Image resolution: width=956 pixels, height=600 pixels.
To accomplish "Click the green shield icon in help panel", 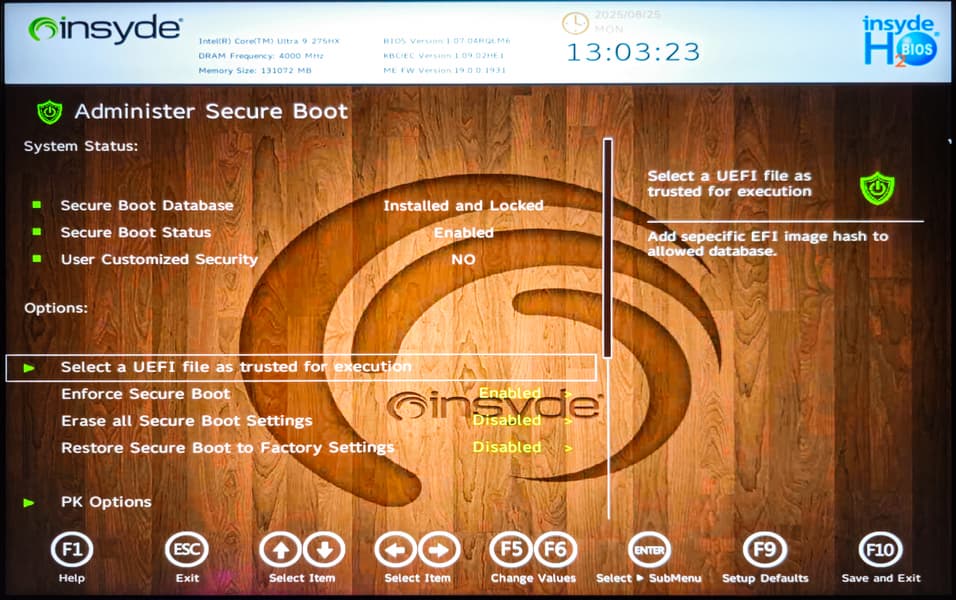I will (877, 188).
